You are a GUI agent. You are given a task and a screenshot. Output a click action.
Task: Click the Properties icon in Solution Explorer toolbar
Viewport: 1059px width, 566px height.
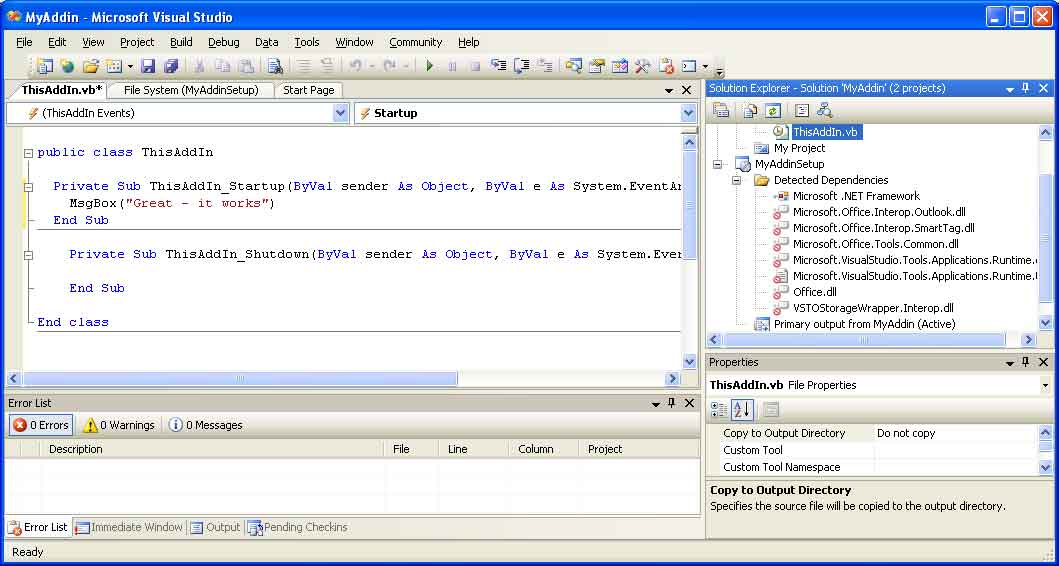coord(721,111)
